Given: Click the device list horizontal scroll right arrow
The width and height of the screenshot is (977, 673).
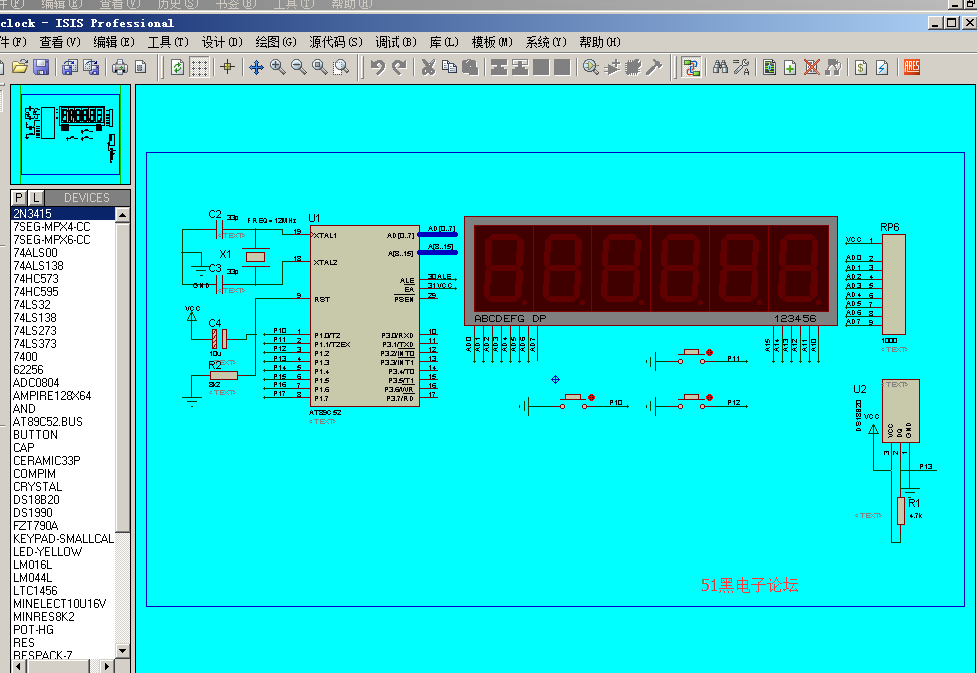Looking at the screenshot, I should point(107,666).
